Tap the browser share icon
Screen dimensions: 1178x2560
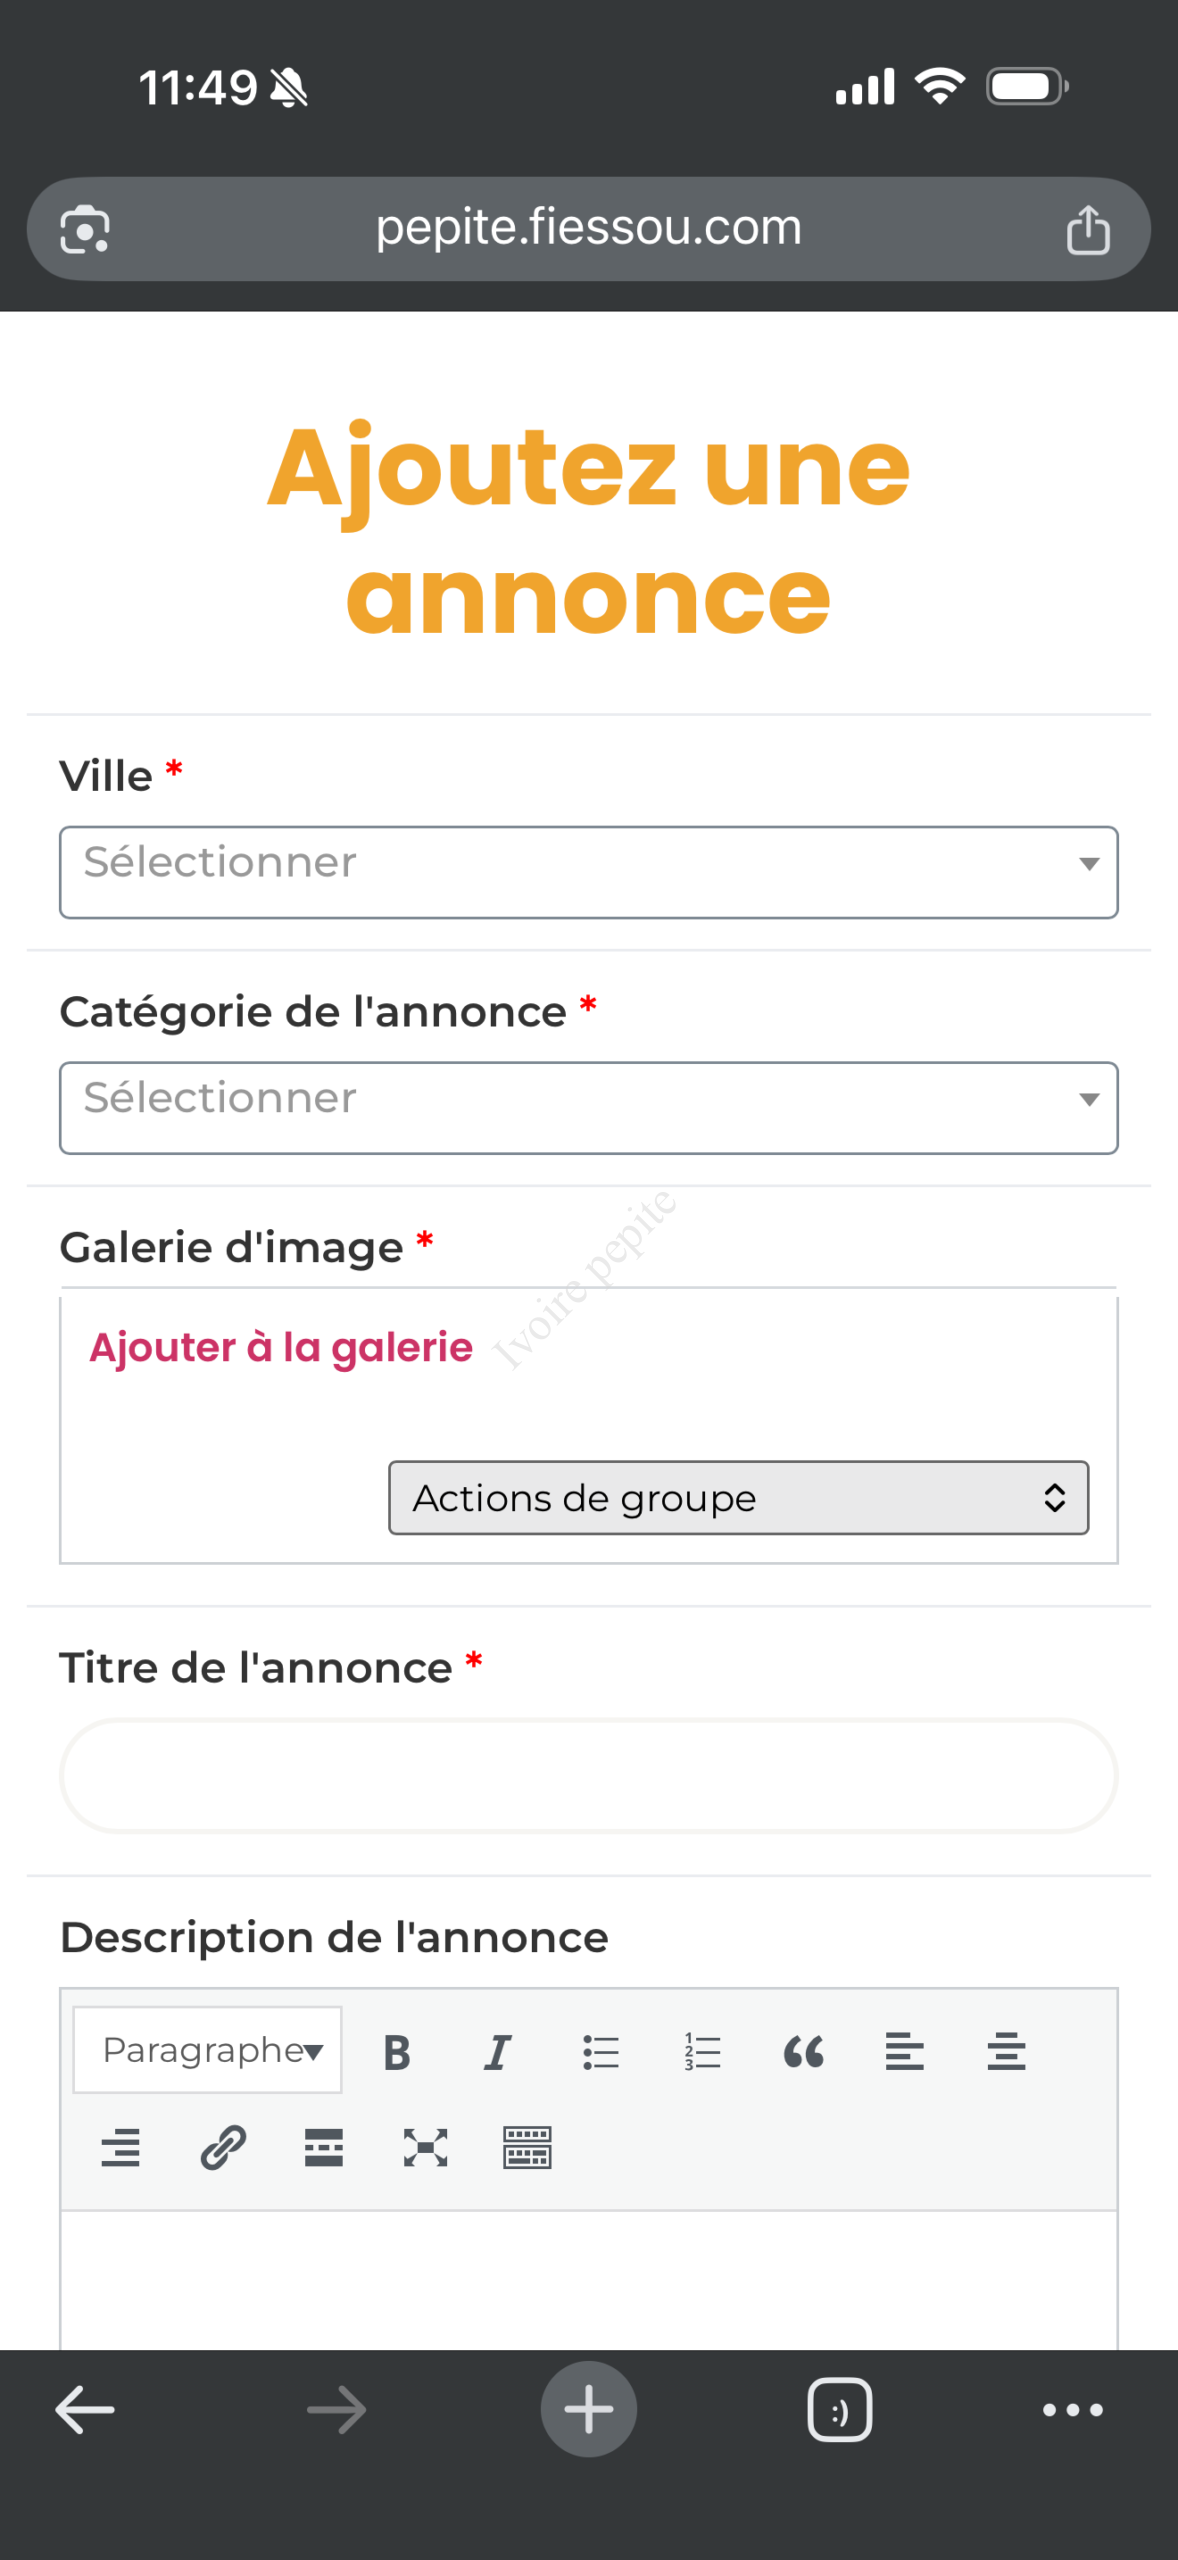pos(1087,230)
